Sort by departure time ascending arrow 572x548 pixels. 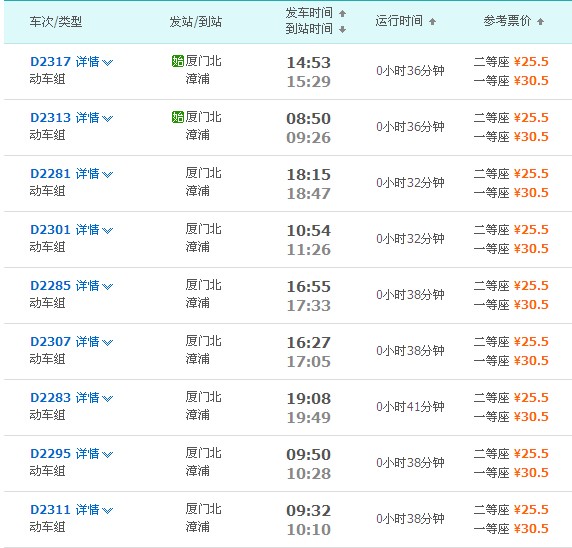point(342,13)
